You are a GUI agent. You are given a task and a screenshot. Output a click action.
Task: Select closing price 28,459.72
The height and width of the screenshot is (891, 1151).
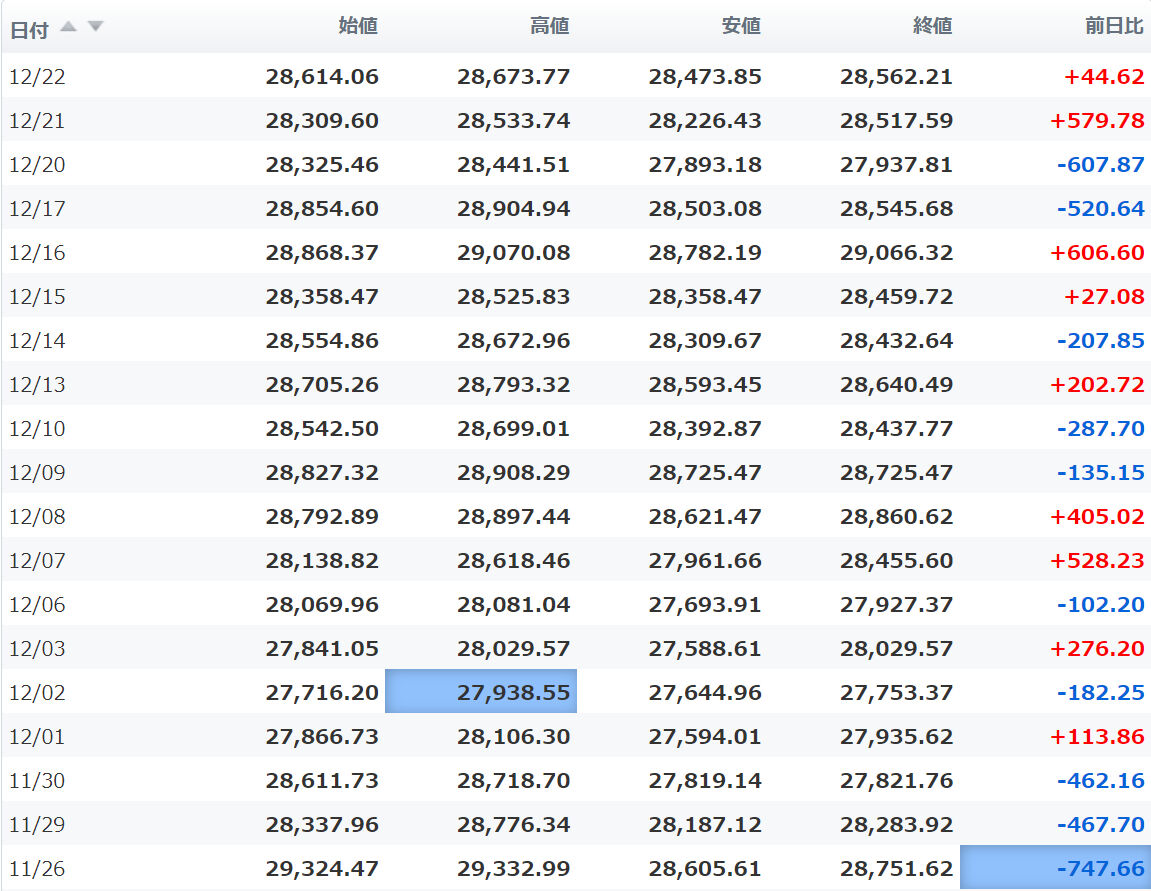point(897,297)
